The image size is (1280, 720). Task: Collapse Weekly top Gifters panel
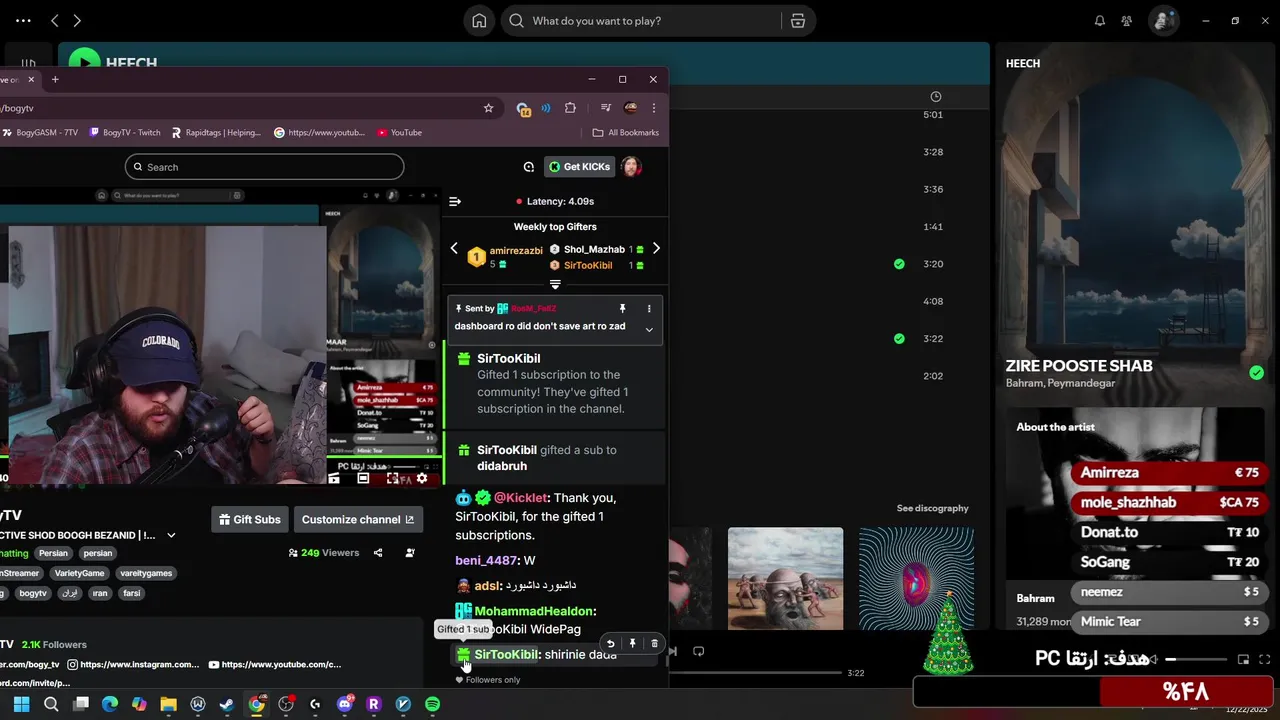pyautogui.click(x=555, y=284)
